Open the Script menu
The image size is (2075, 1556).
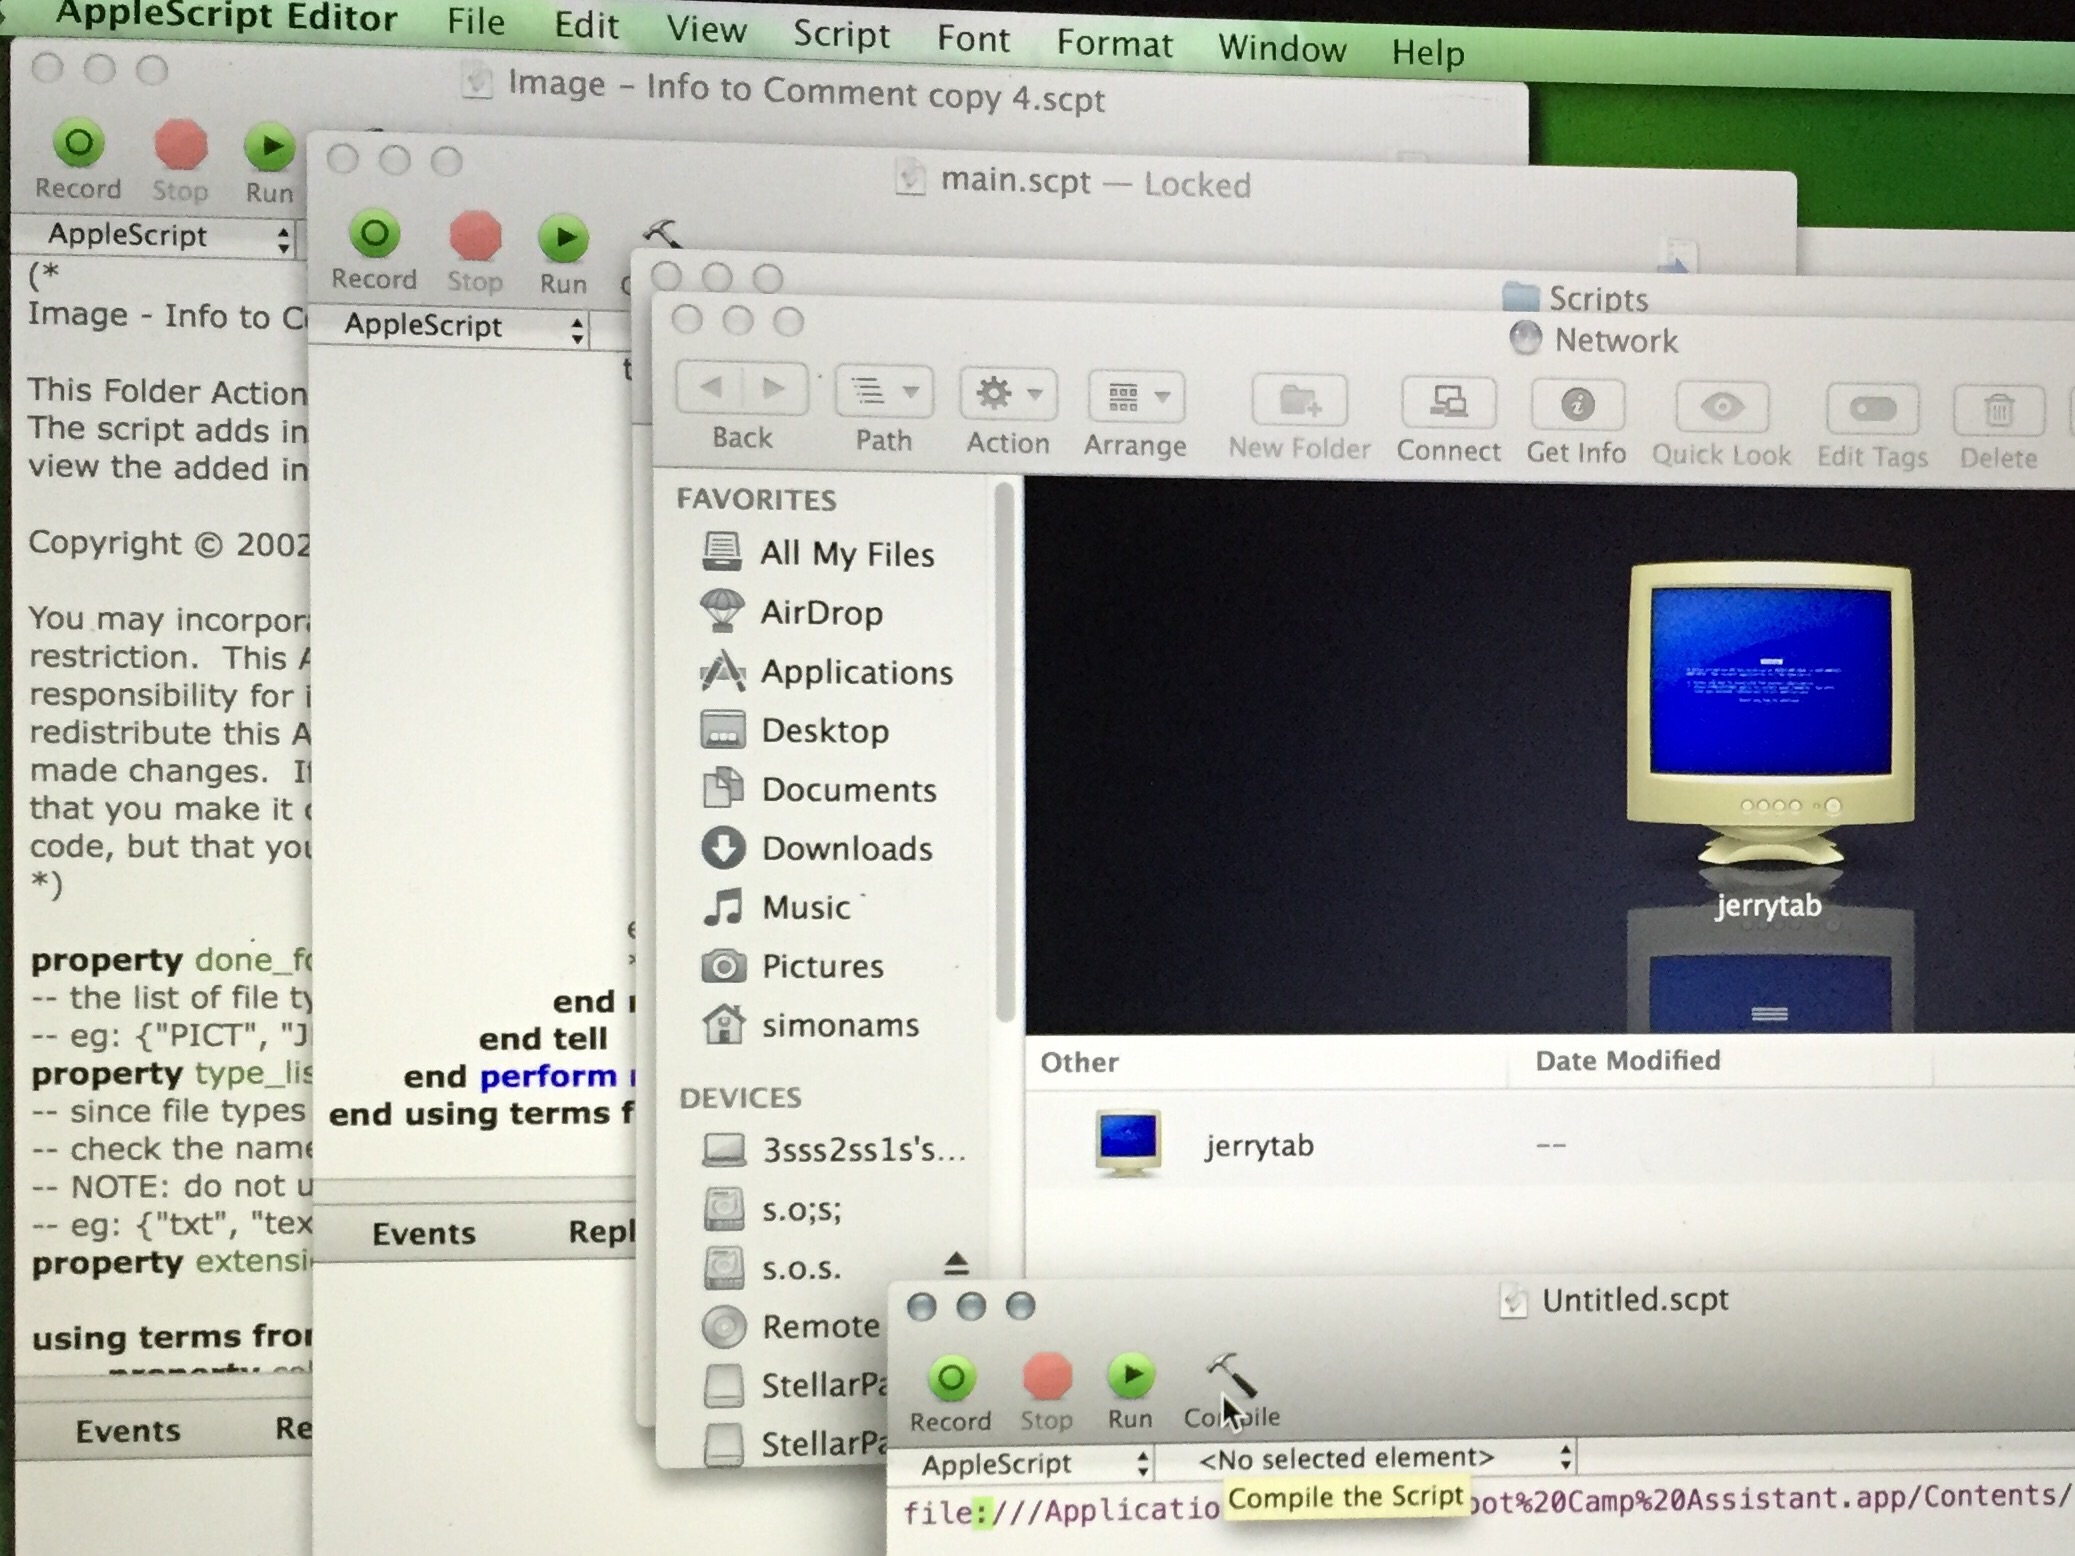(x=841, y=34)
